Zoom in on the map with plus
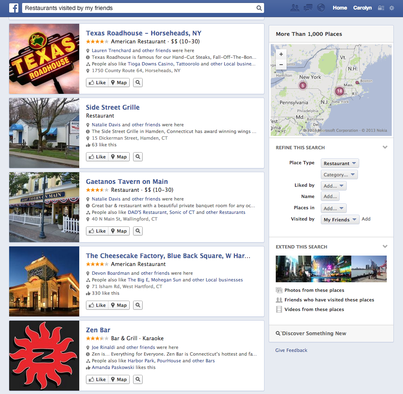This screenshot has width=403, height=394. coord(281,54)
